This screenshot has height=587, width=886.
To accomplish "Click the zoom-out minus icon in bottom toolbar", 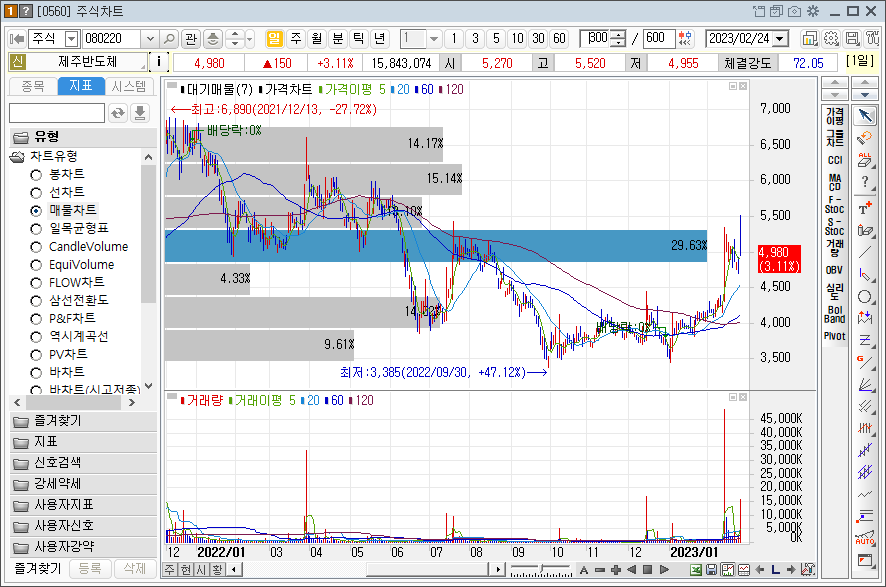I will 600,569.
